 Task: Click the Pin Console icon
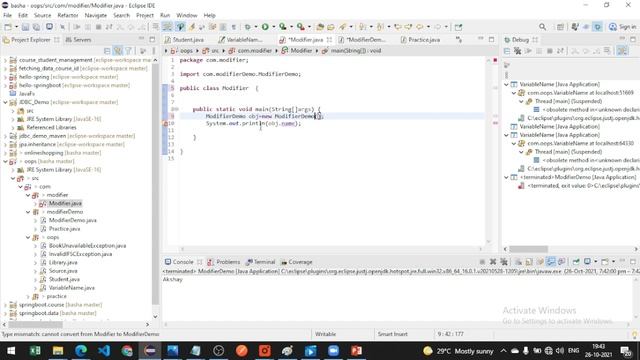tap(576, 262)
